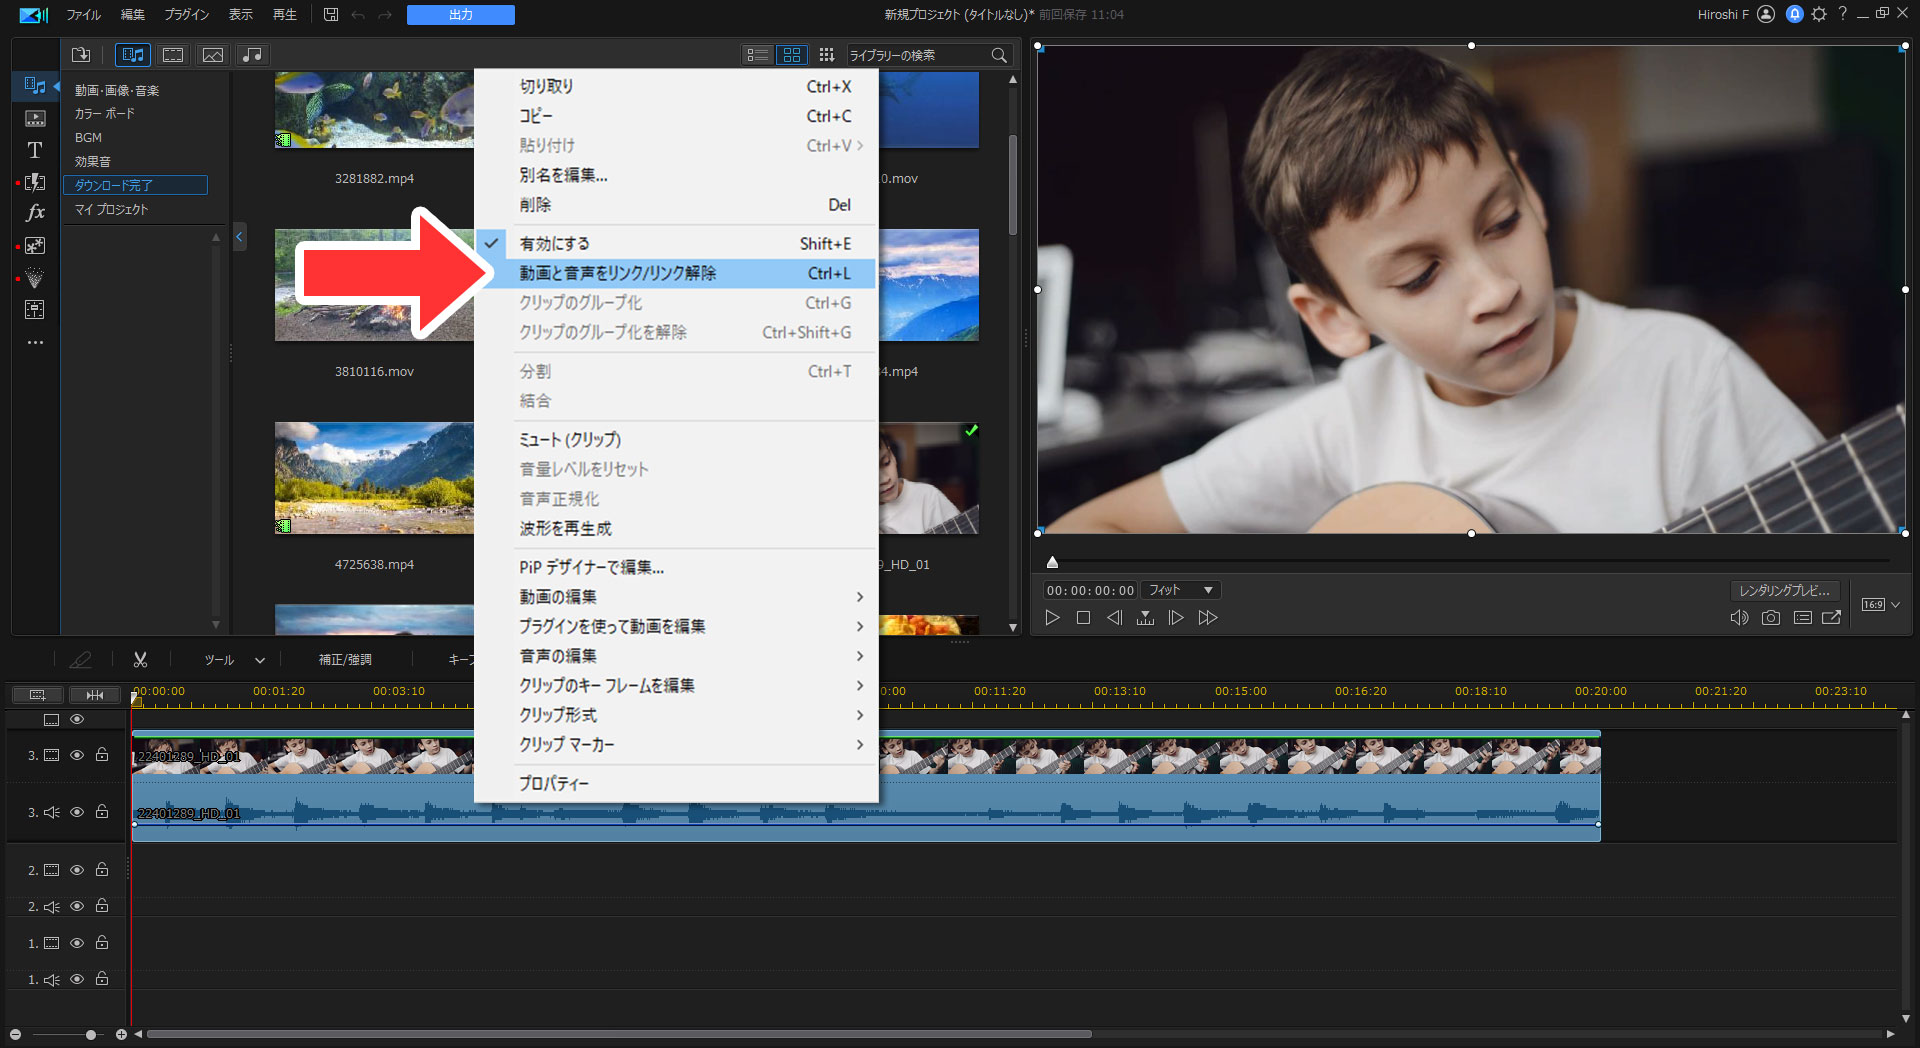
Task: Select the 4725638.mp4 thumbnail
Action: click(x=374, y=478)
